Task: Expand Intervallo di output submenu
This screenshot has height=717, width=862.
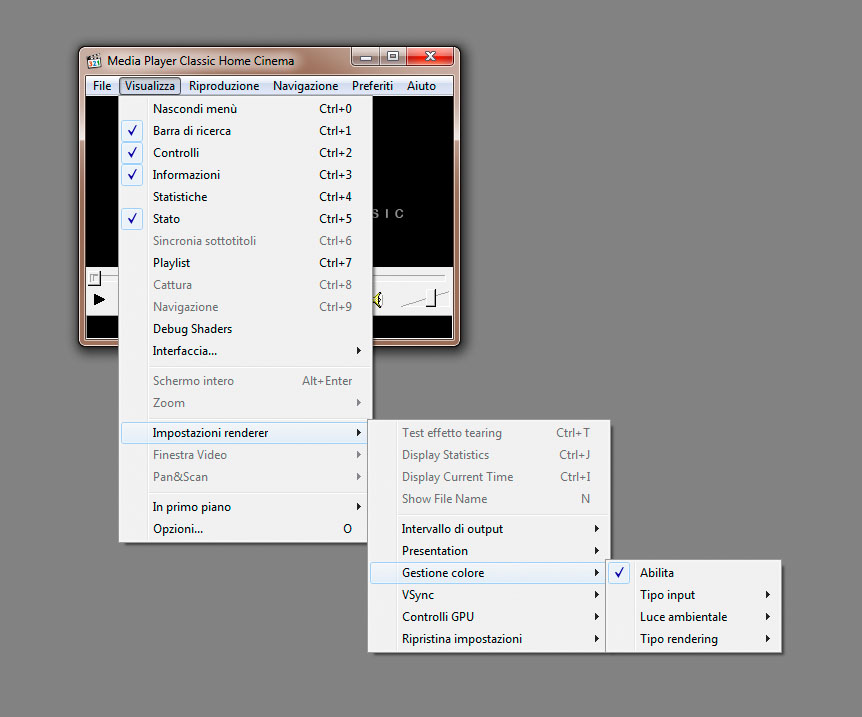Action: [x=489, y=529]
